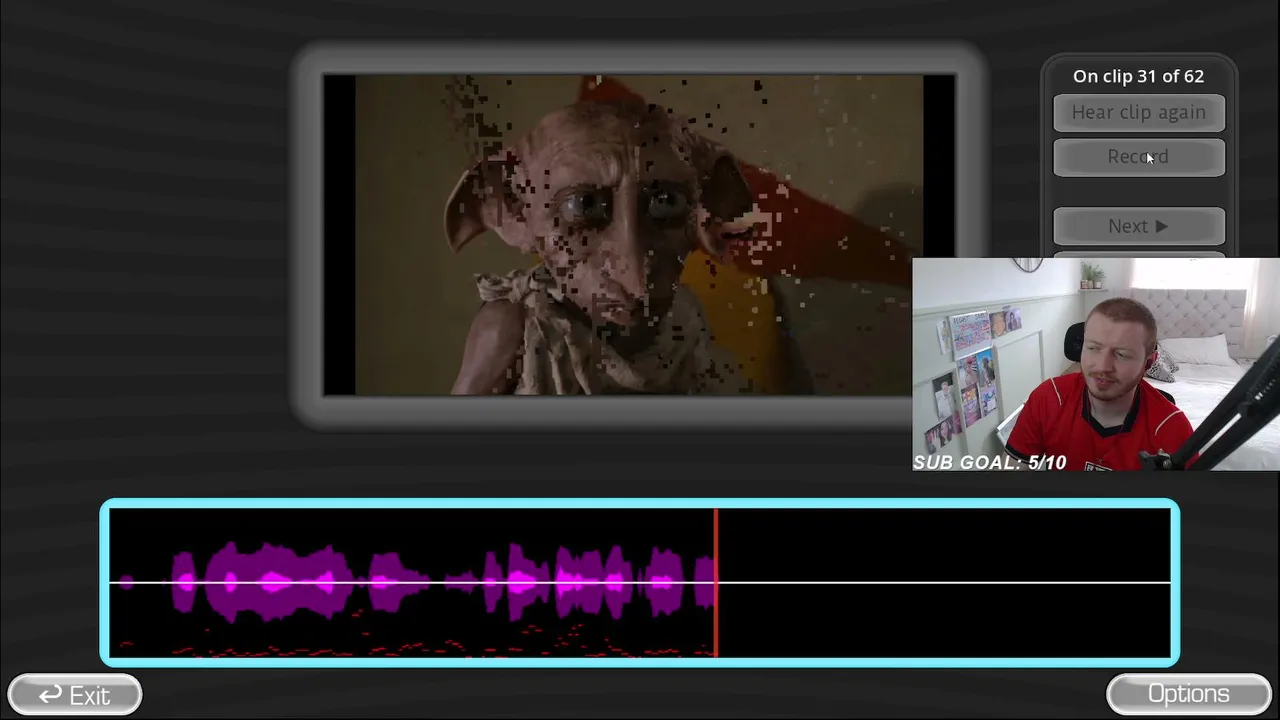Select the Dobby video clip preview
The height and width of the screenshot is (720, 1280).
coord(639,235)
